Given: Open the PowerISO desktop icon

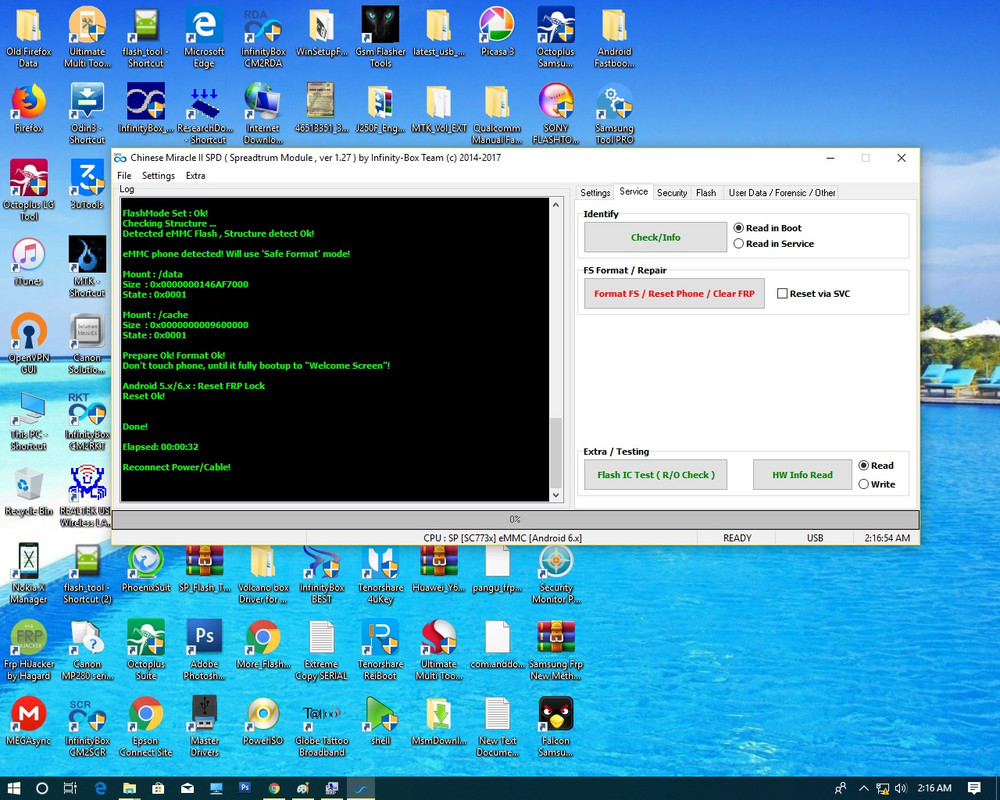Looking at the screenshot, I should coord(263,720).
